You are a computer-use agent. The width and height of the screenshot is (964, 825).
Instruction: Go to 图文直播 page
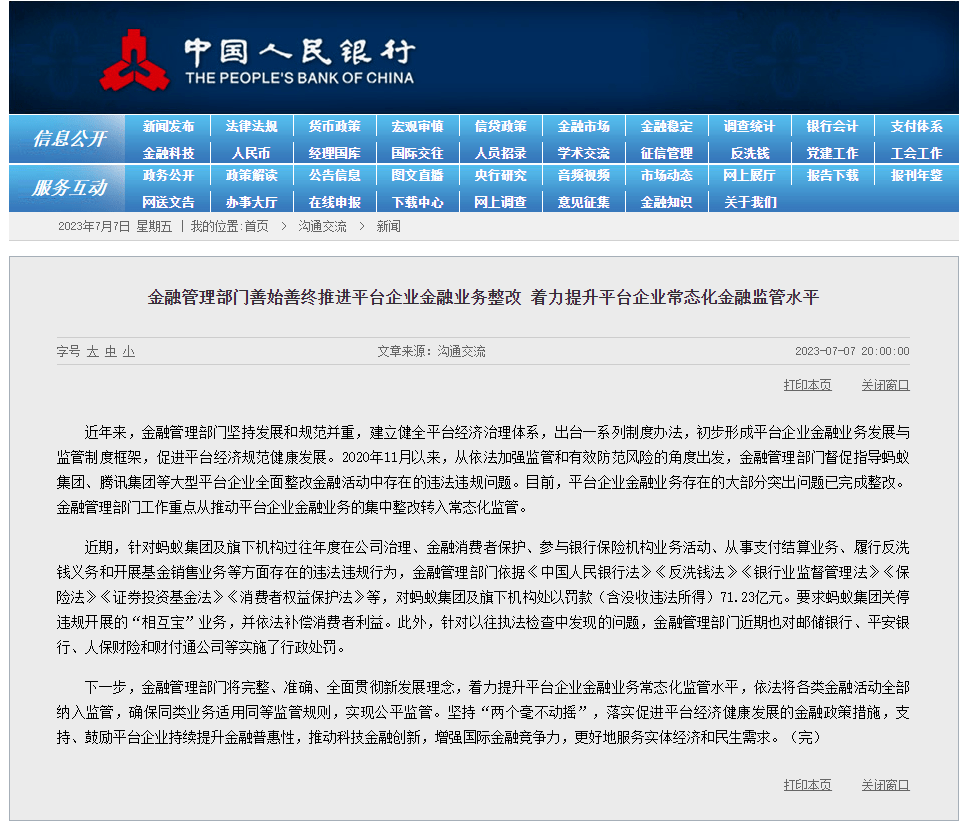(417, 175)
